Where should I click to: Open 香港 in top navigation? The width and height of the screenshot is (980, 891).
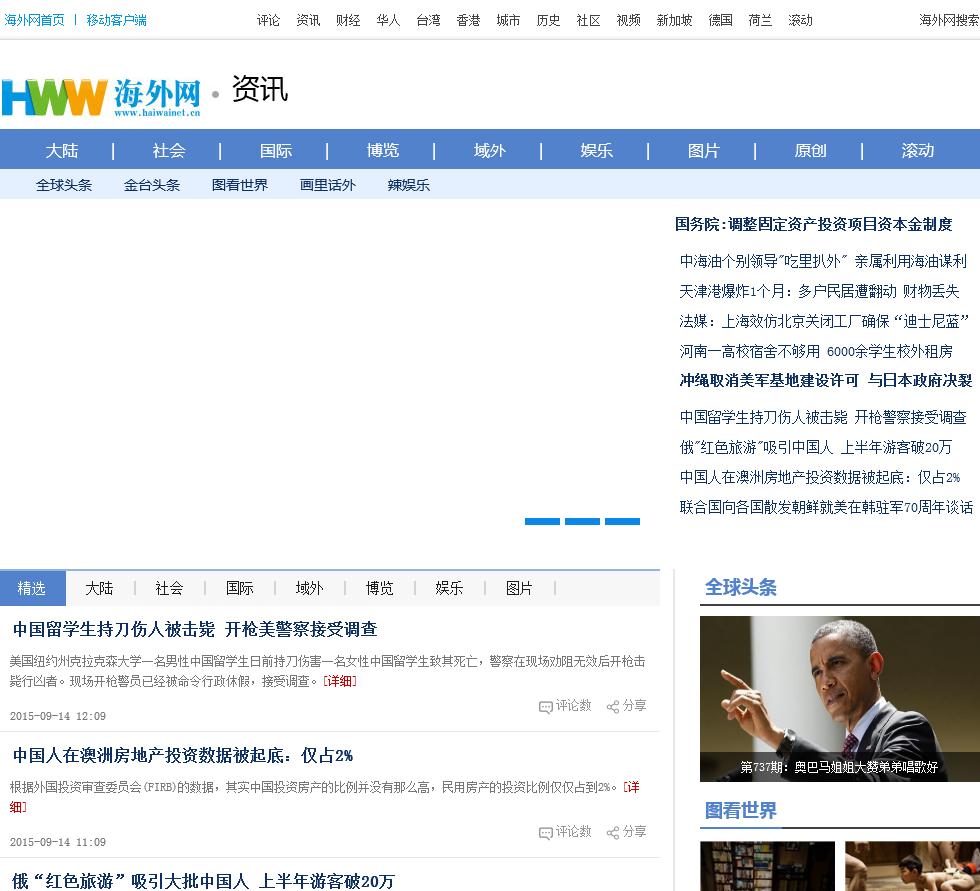tap(468, 21)
